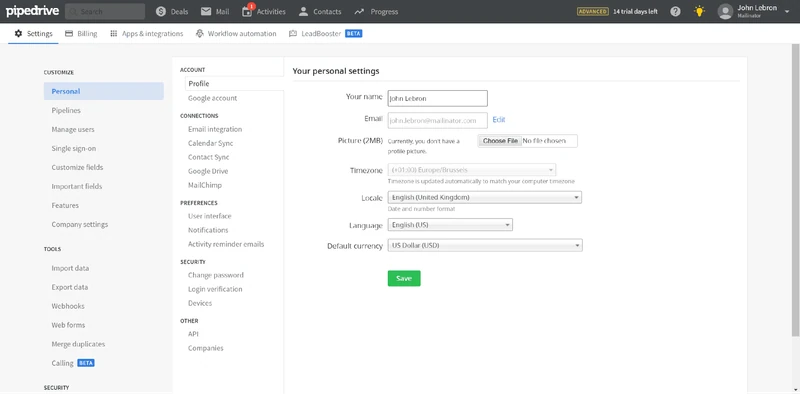Click the Apps & integrations grid icon

click(113, 34)
